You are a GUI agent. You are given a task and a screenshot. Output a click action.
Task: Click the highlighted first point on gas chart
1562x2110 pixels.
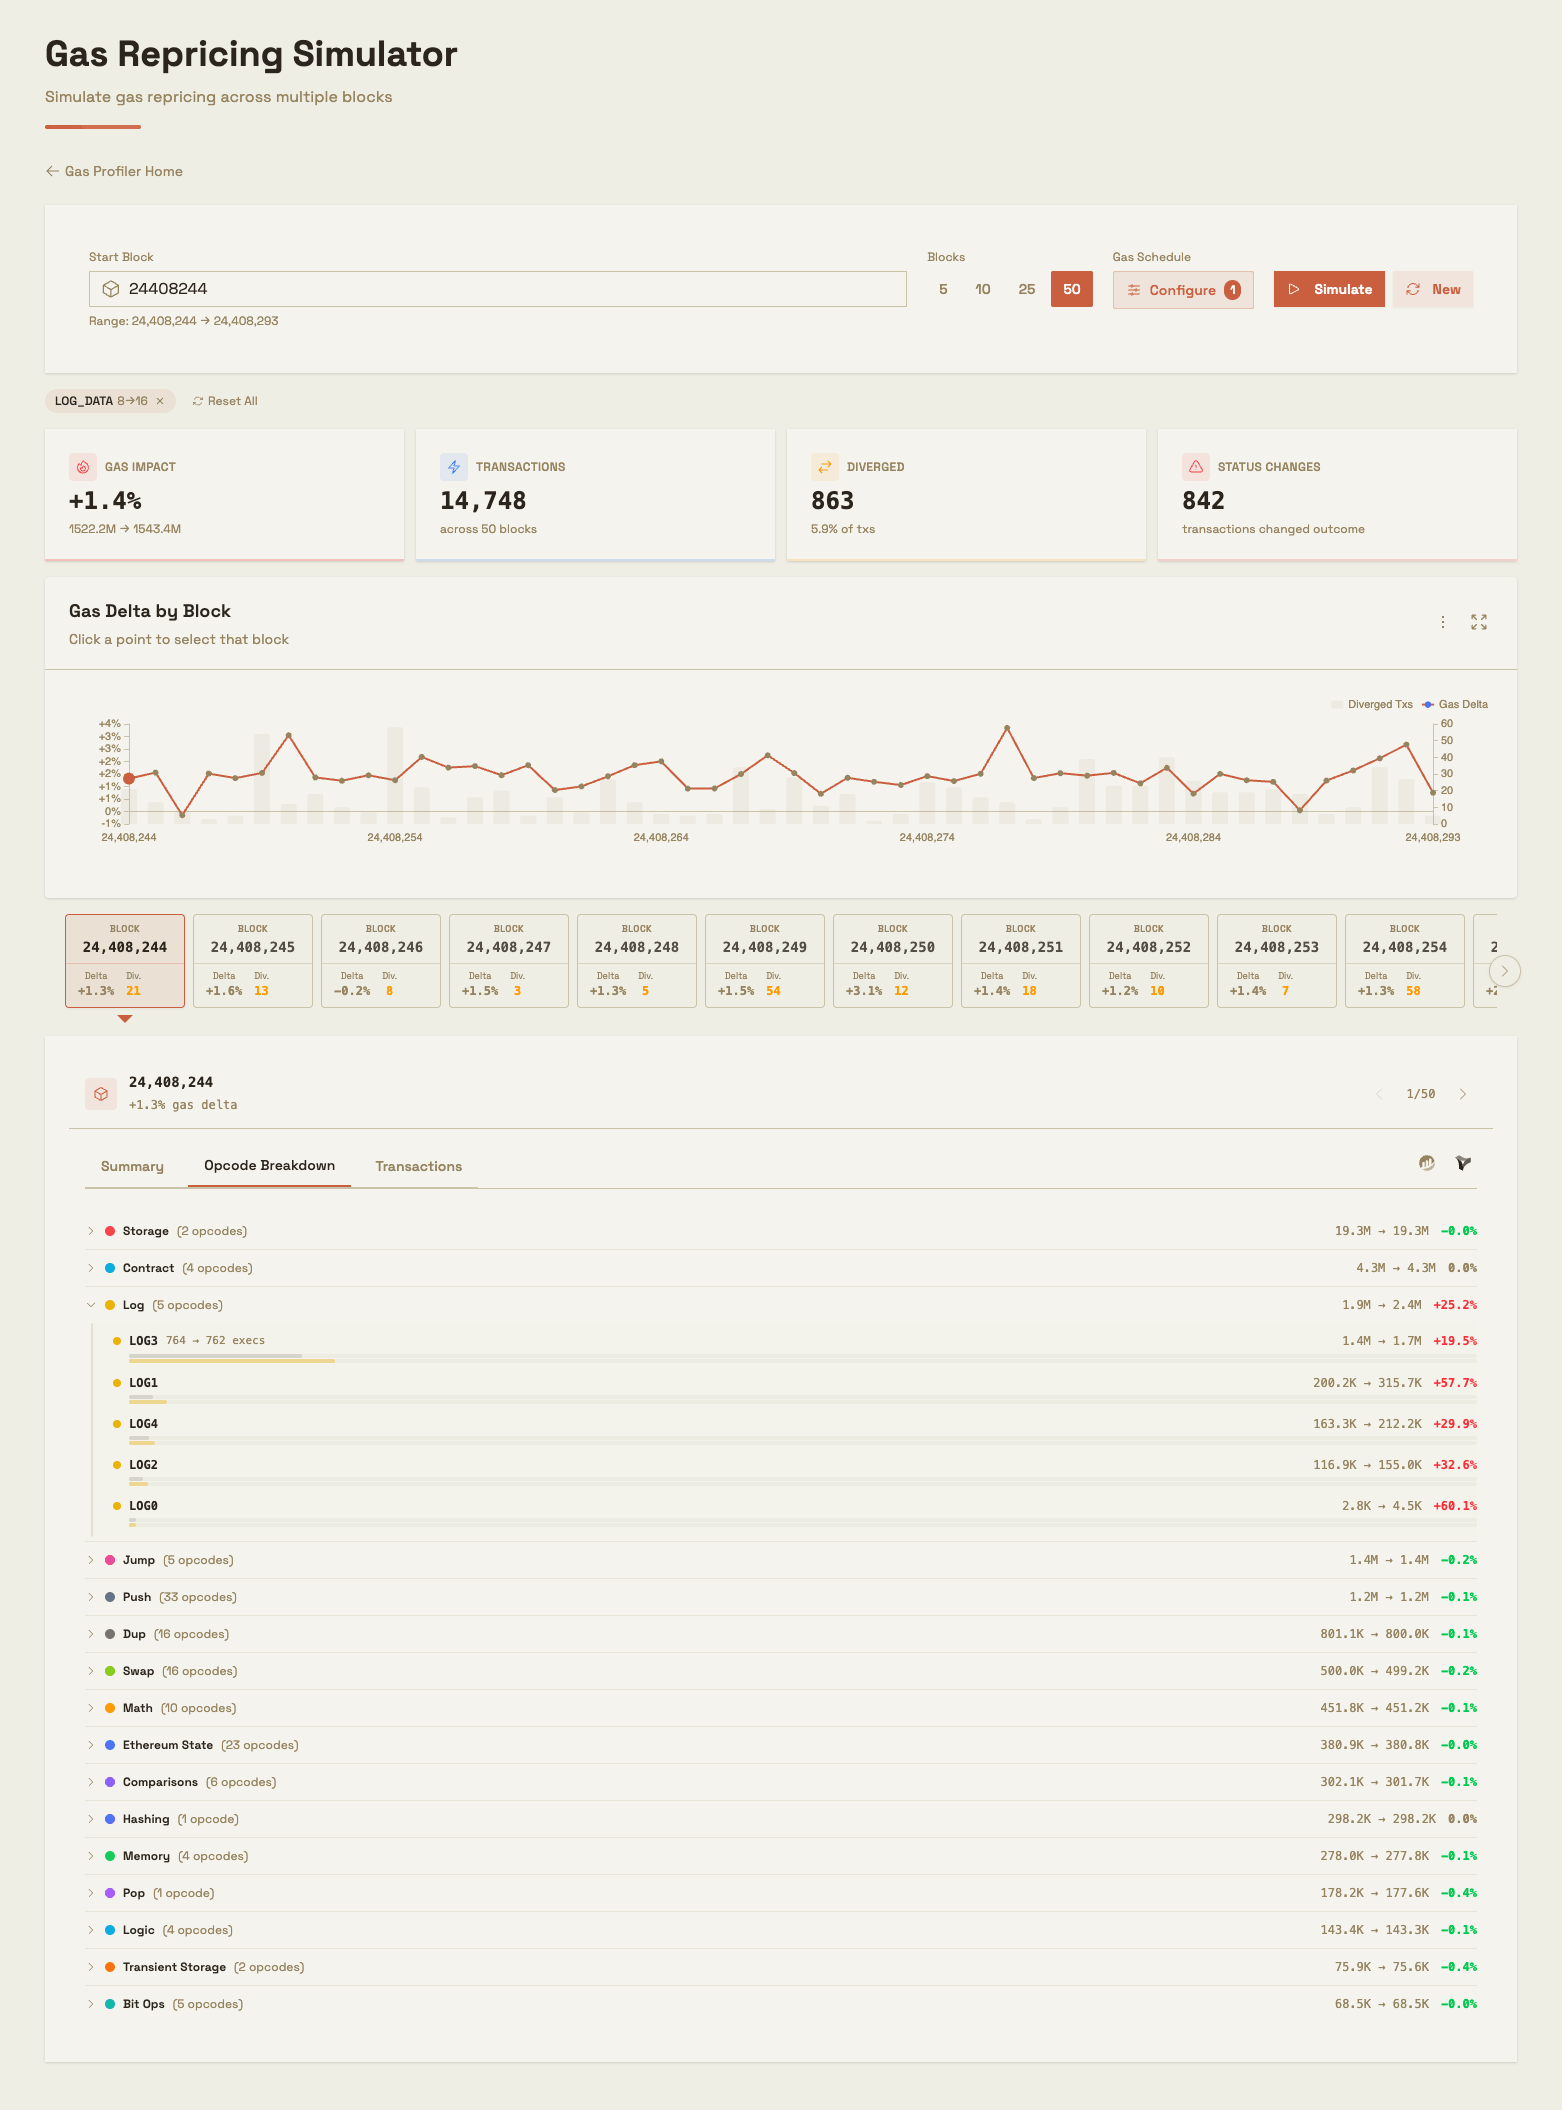coord(129,778)
